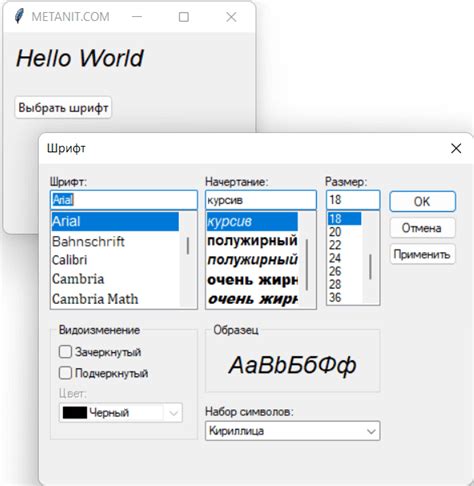Screen dimensions: 474x486
Task: Click the black color swatch
Action: tap(75, 413)
